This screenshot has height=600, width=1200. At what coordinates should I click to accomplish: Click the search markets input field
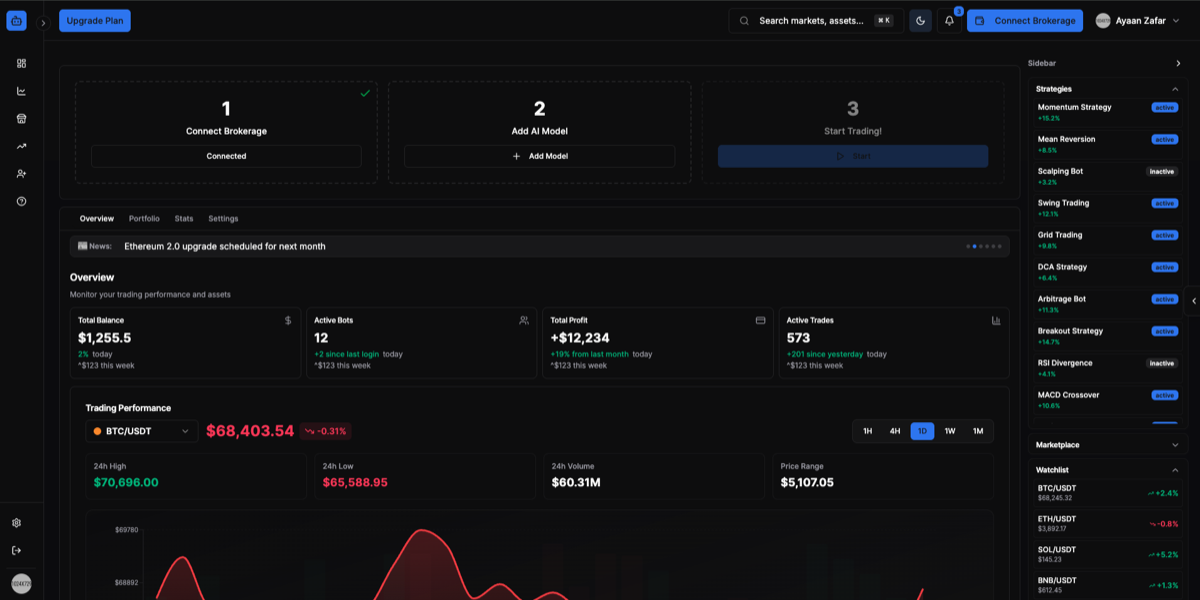click(x=815, y=19)
